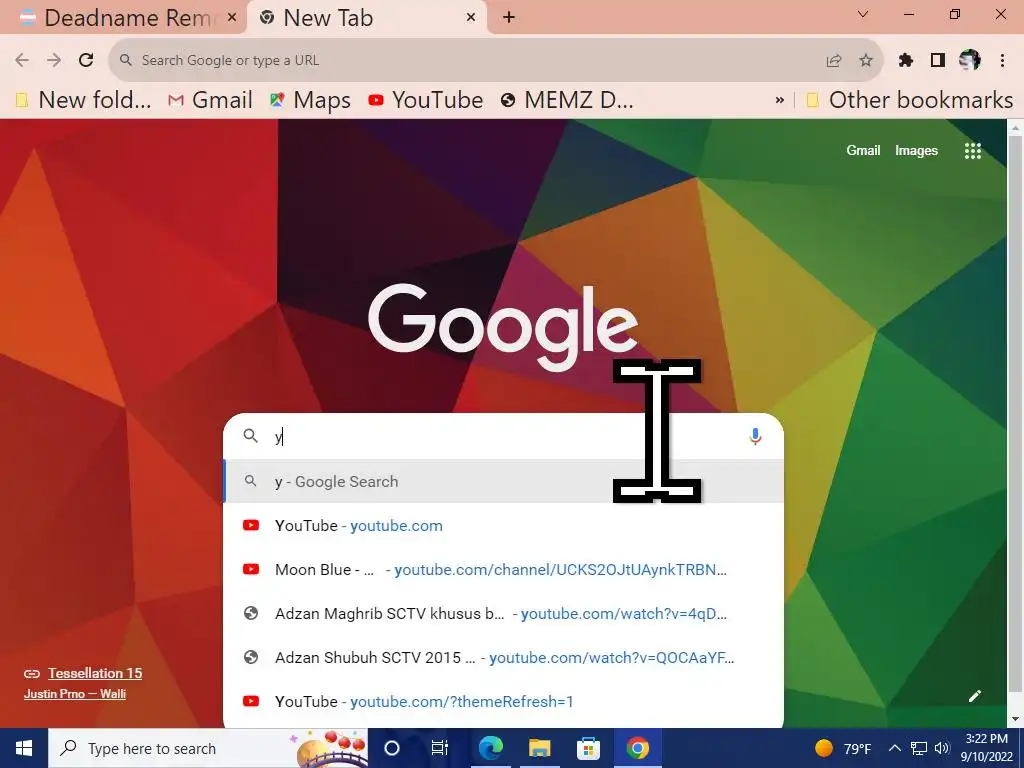Image resolution: width=1024 pixels, height=768 pixels.
Task: Launch Microsoft Edge from the taskbar
Action: point(490,748)
